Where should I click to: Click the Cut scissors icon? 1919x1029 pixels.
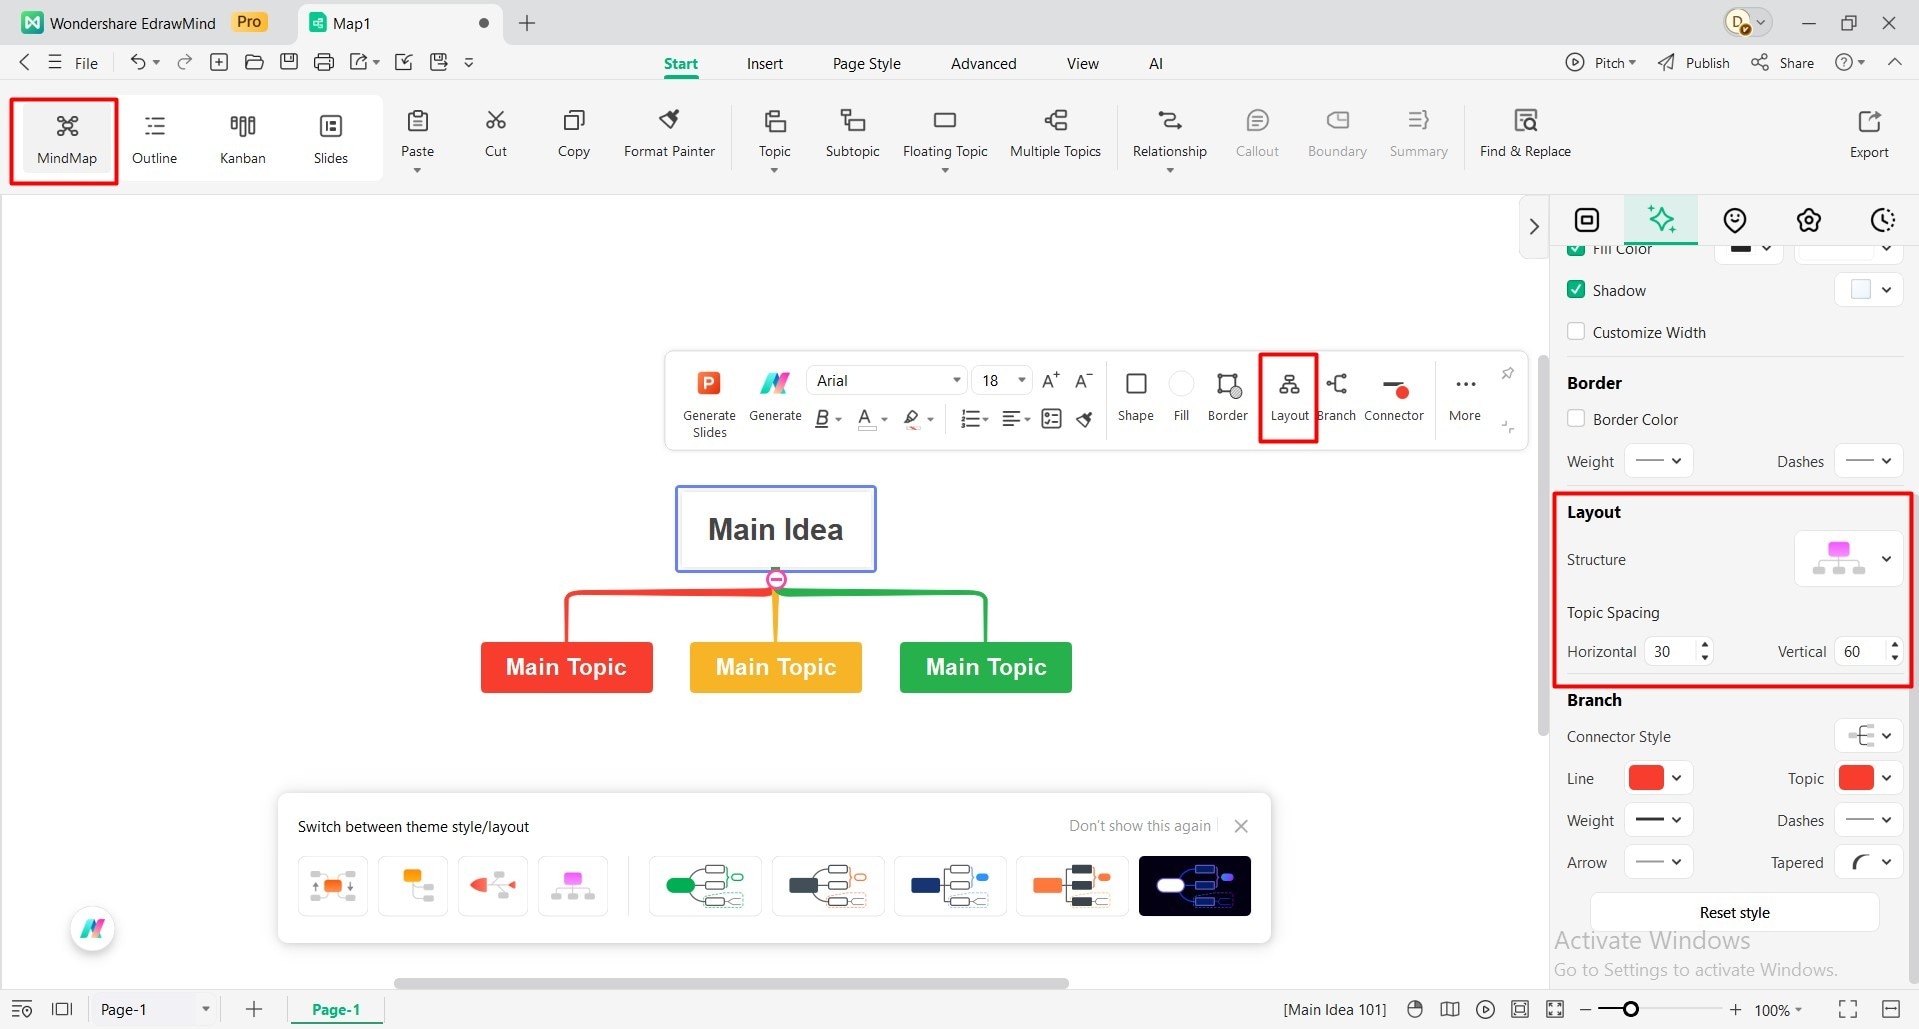[496, 121]
